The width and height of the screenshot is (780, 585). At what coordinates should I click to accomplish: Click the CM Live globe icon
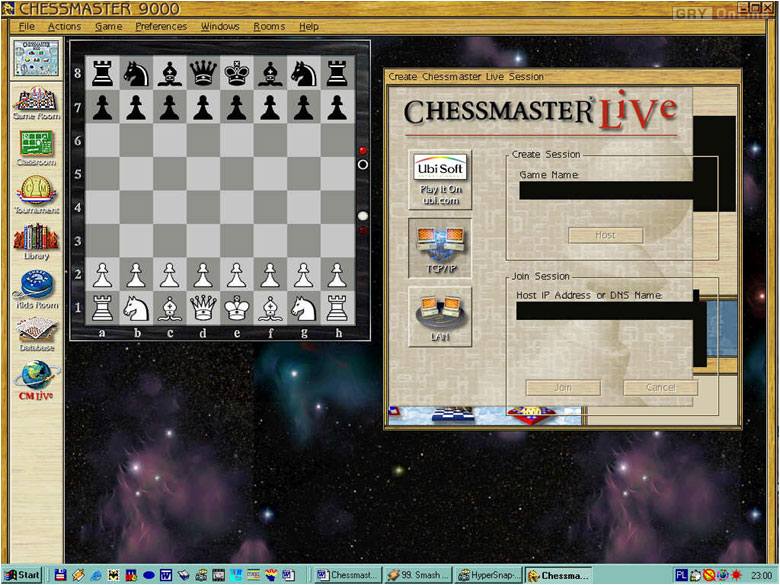pos(36,381)
